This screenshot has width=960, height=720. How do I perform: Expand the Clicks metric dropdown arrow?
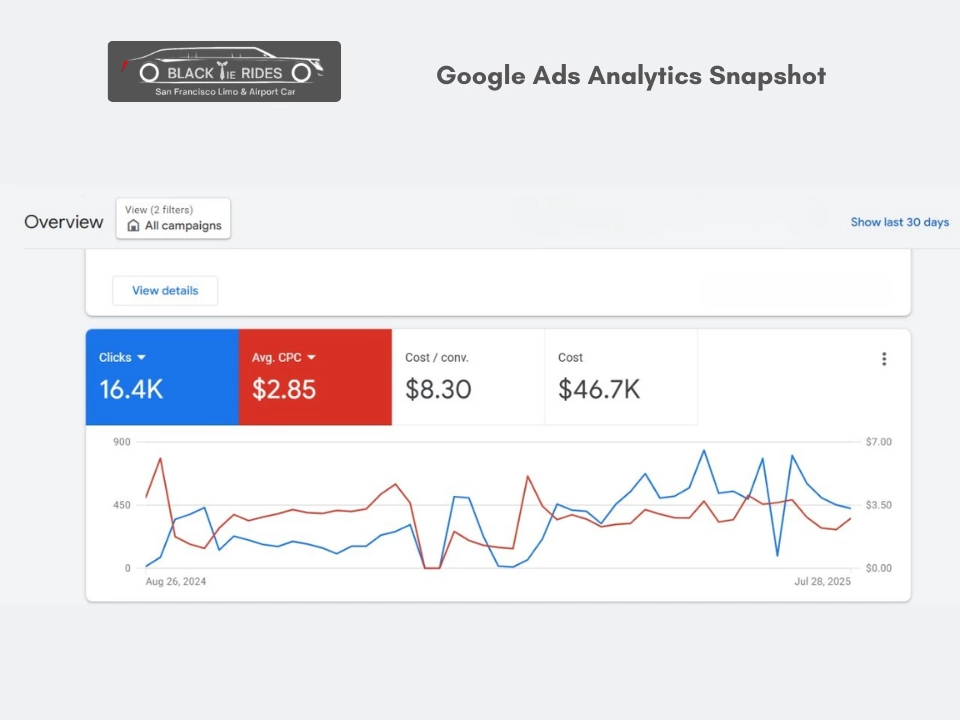point(141,357)
